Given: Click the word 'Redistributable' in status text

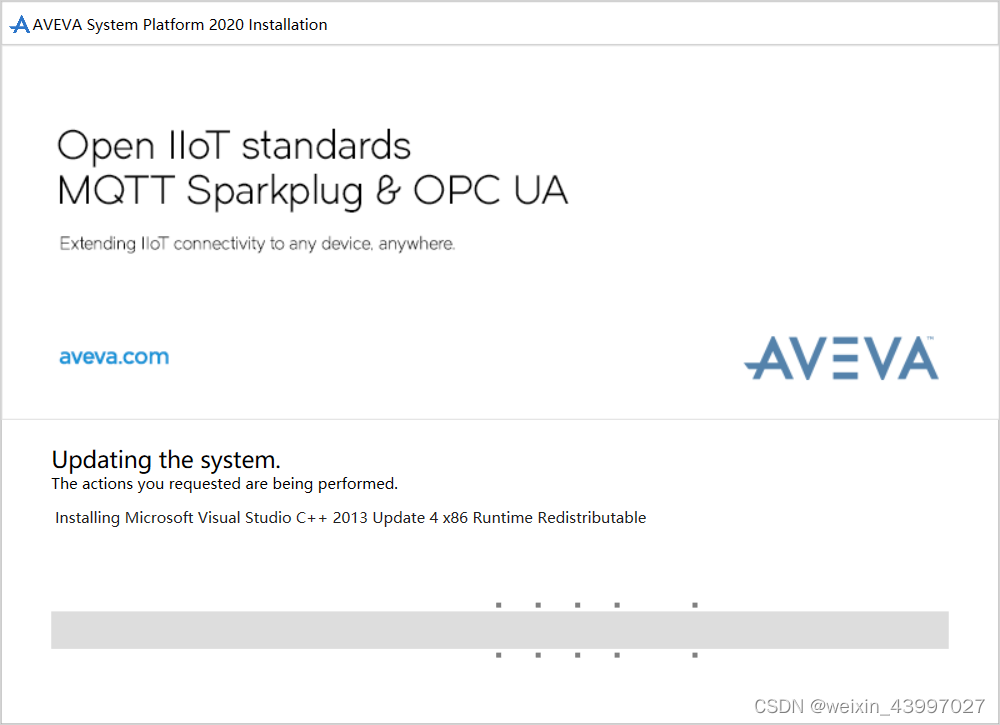Looking at the screenshot, I should tap(592, 518).
